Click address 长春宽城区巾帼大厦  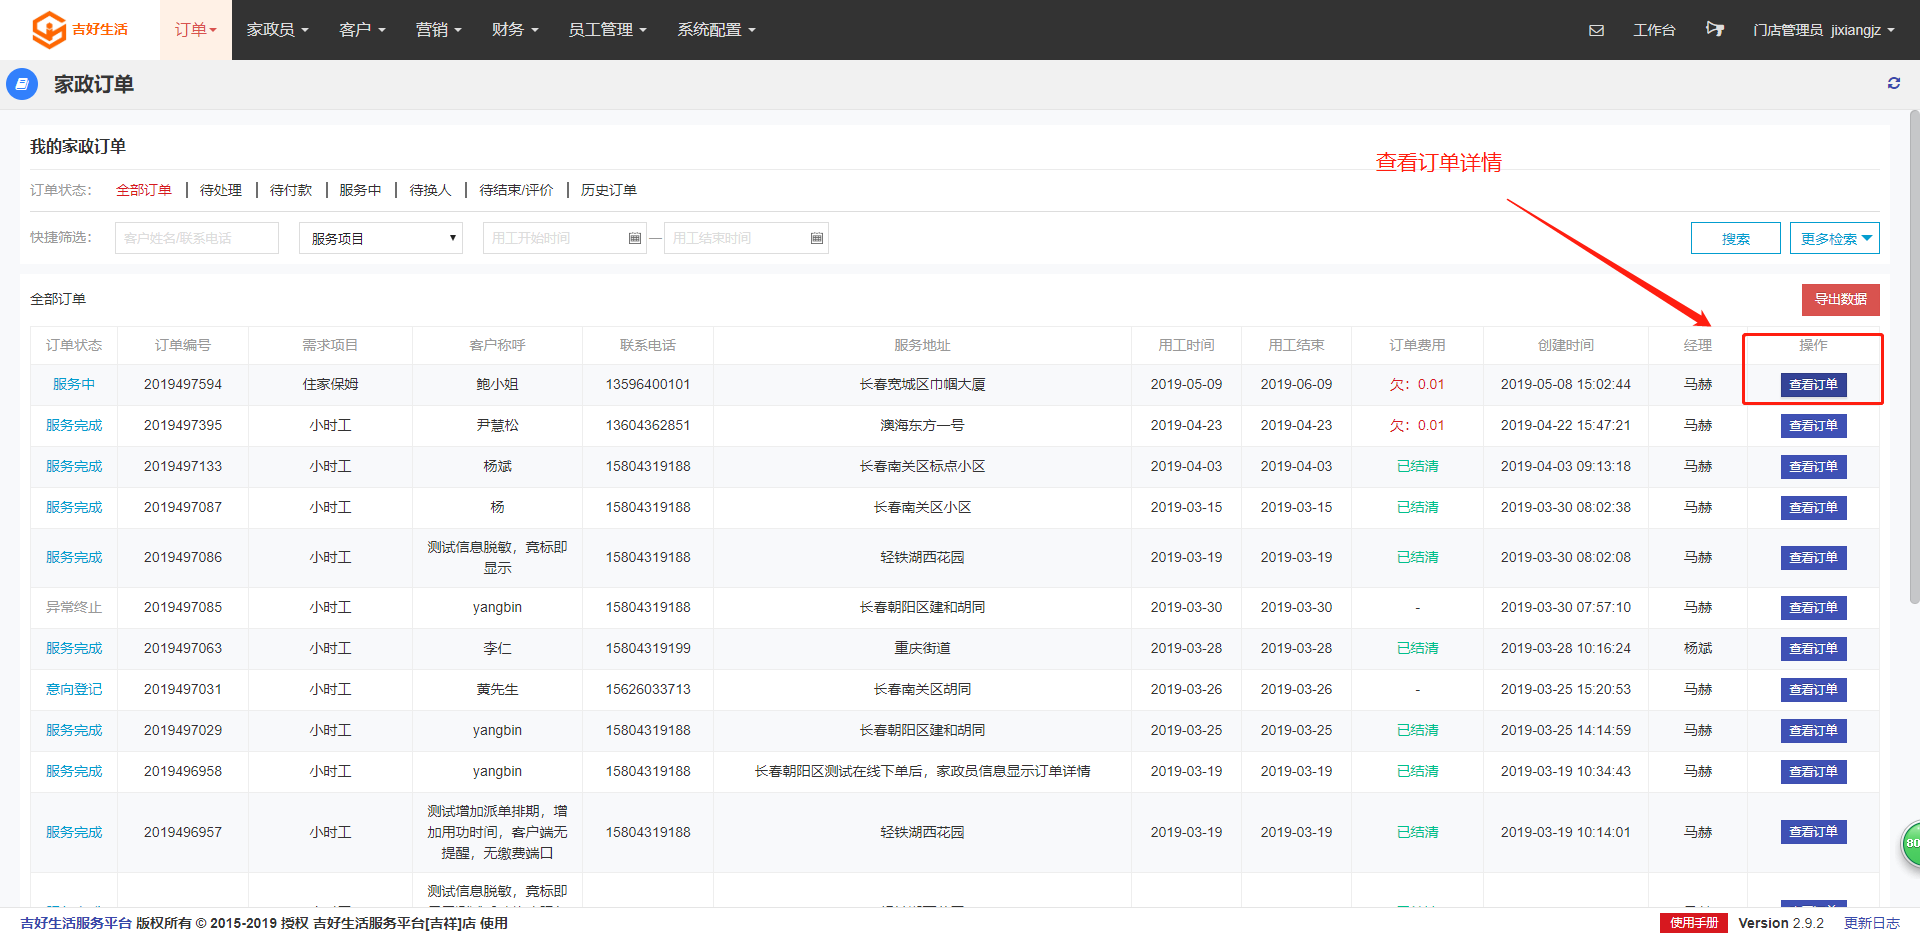pos(922,384)
